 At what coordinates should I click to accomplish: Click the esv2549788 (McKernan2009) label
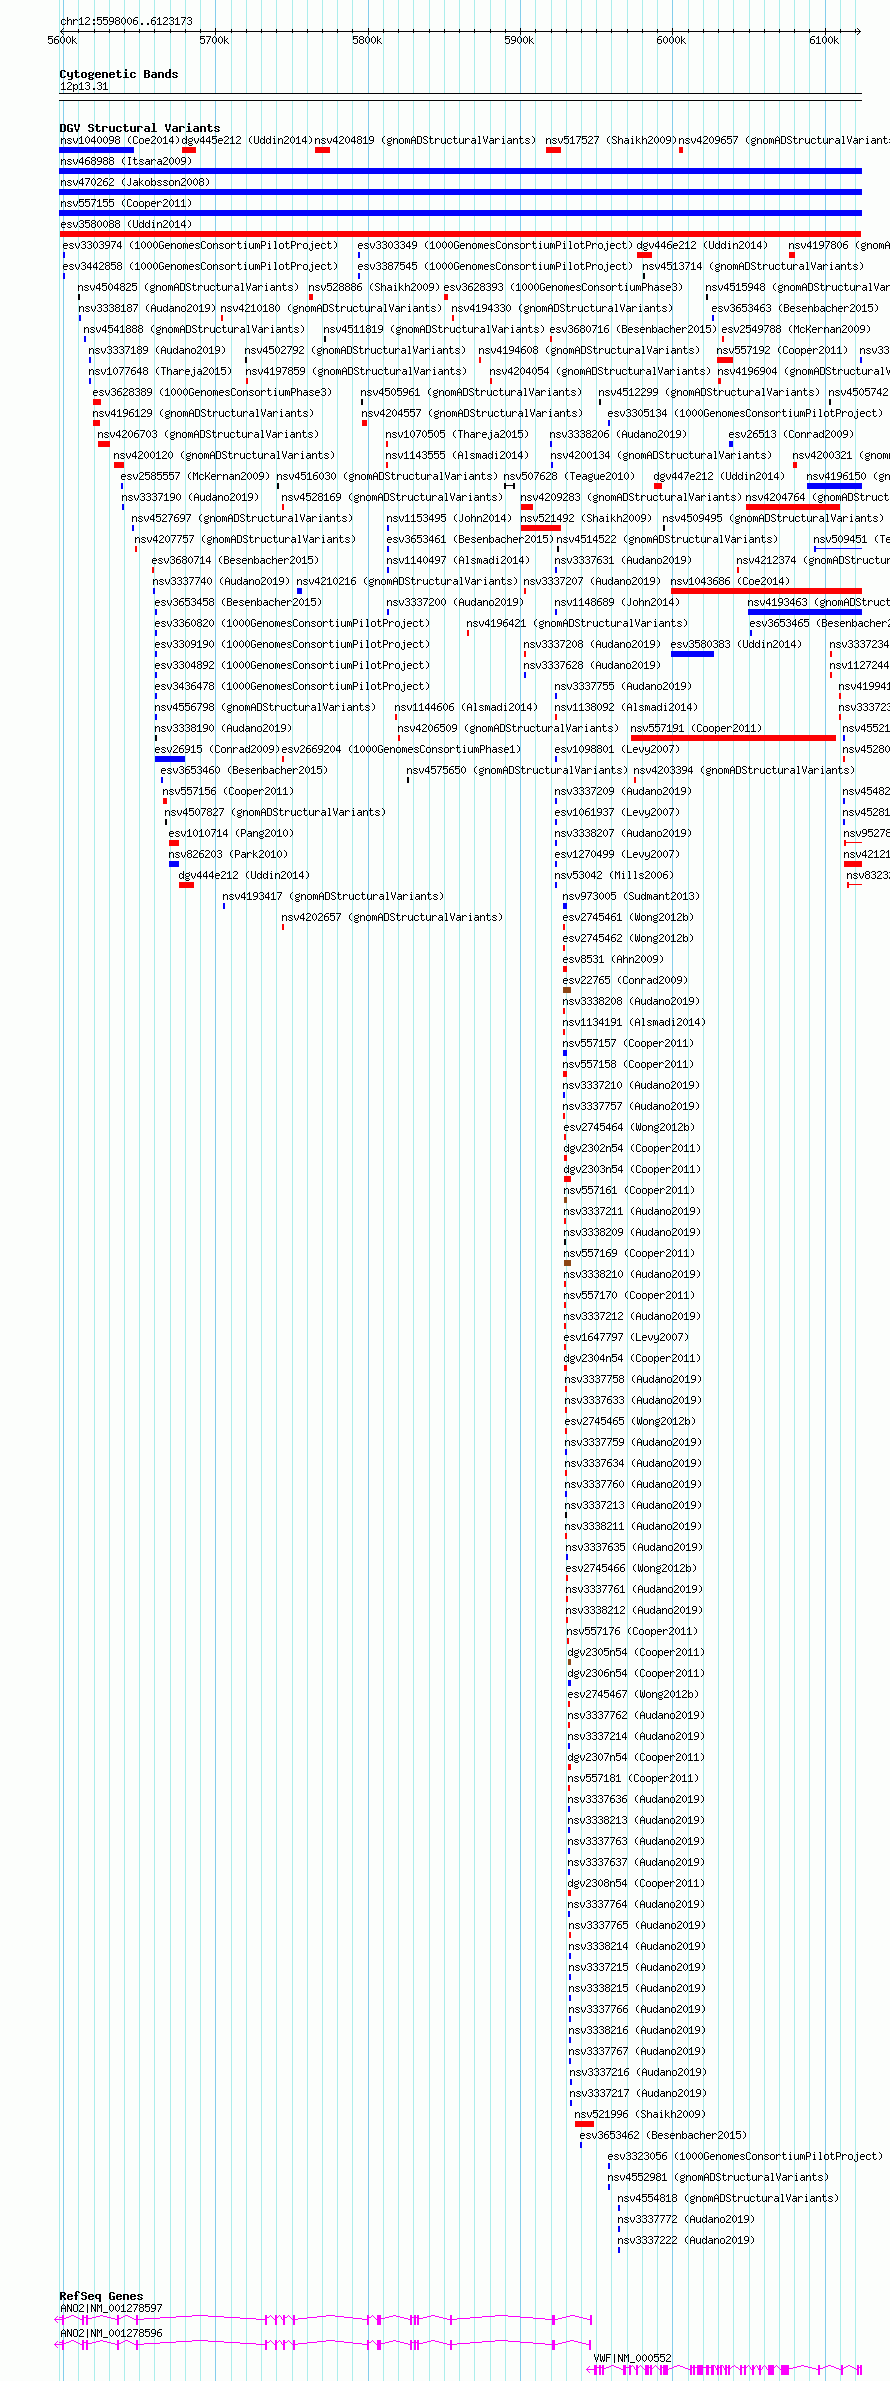[797, 329]
